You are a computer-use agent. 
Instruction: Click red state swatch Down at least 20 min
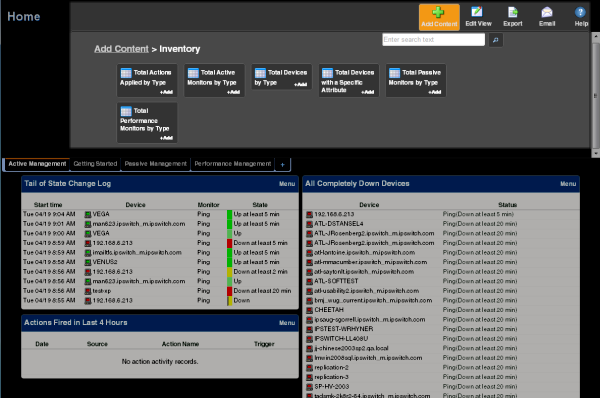(230, 291)
